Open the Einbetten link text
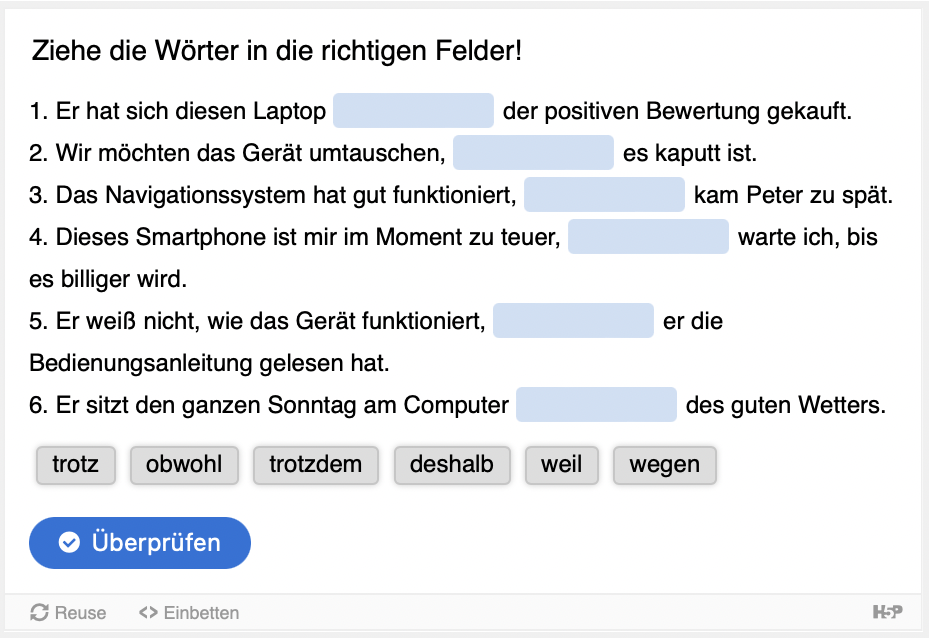This screenshot has height=638, width=929. click(201, 612)
